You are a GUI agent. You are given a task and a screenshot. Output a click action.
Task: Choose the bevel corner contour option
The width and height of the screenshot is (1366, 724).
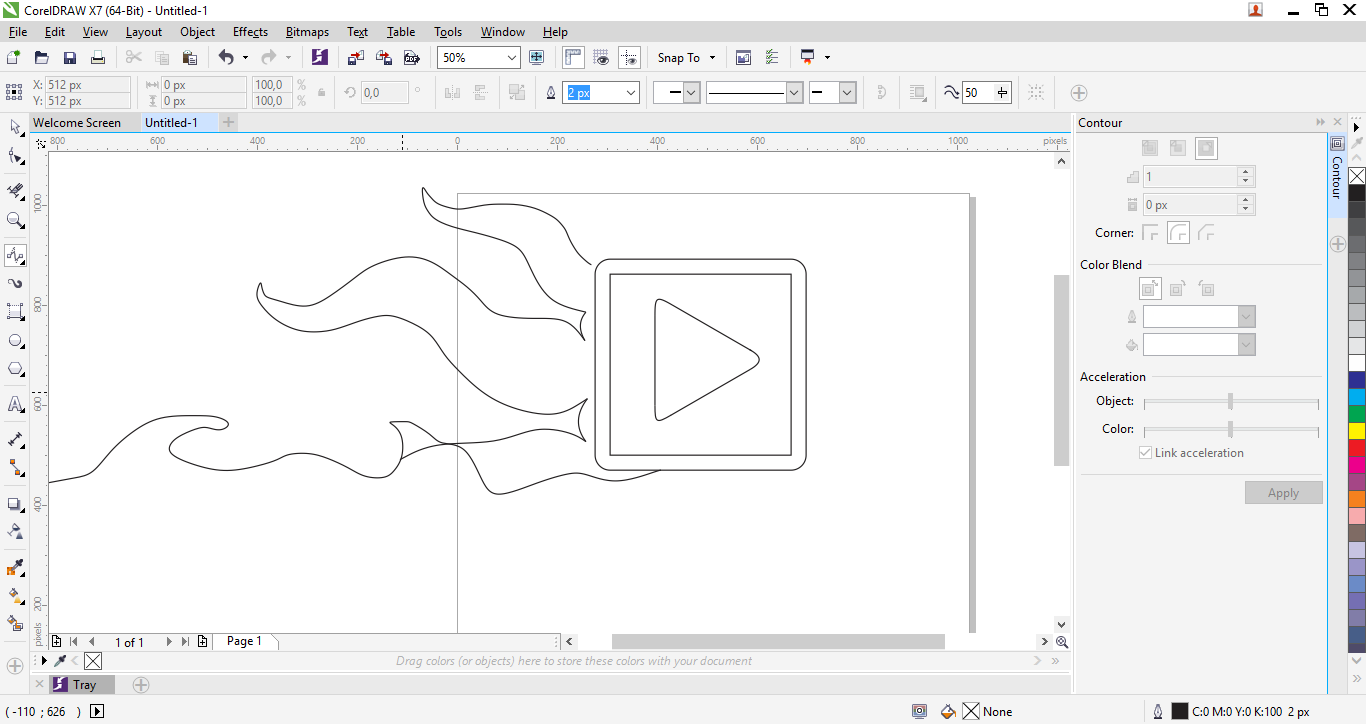coord(1206,233)
